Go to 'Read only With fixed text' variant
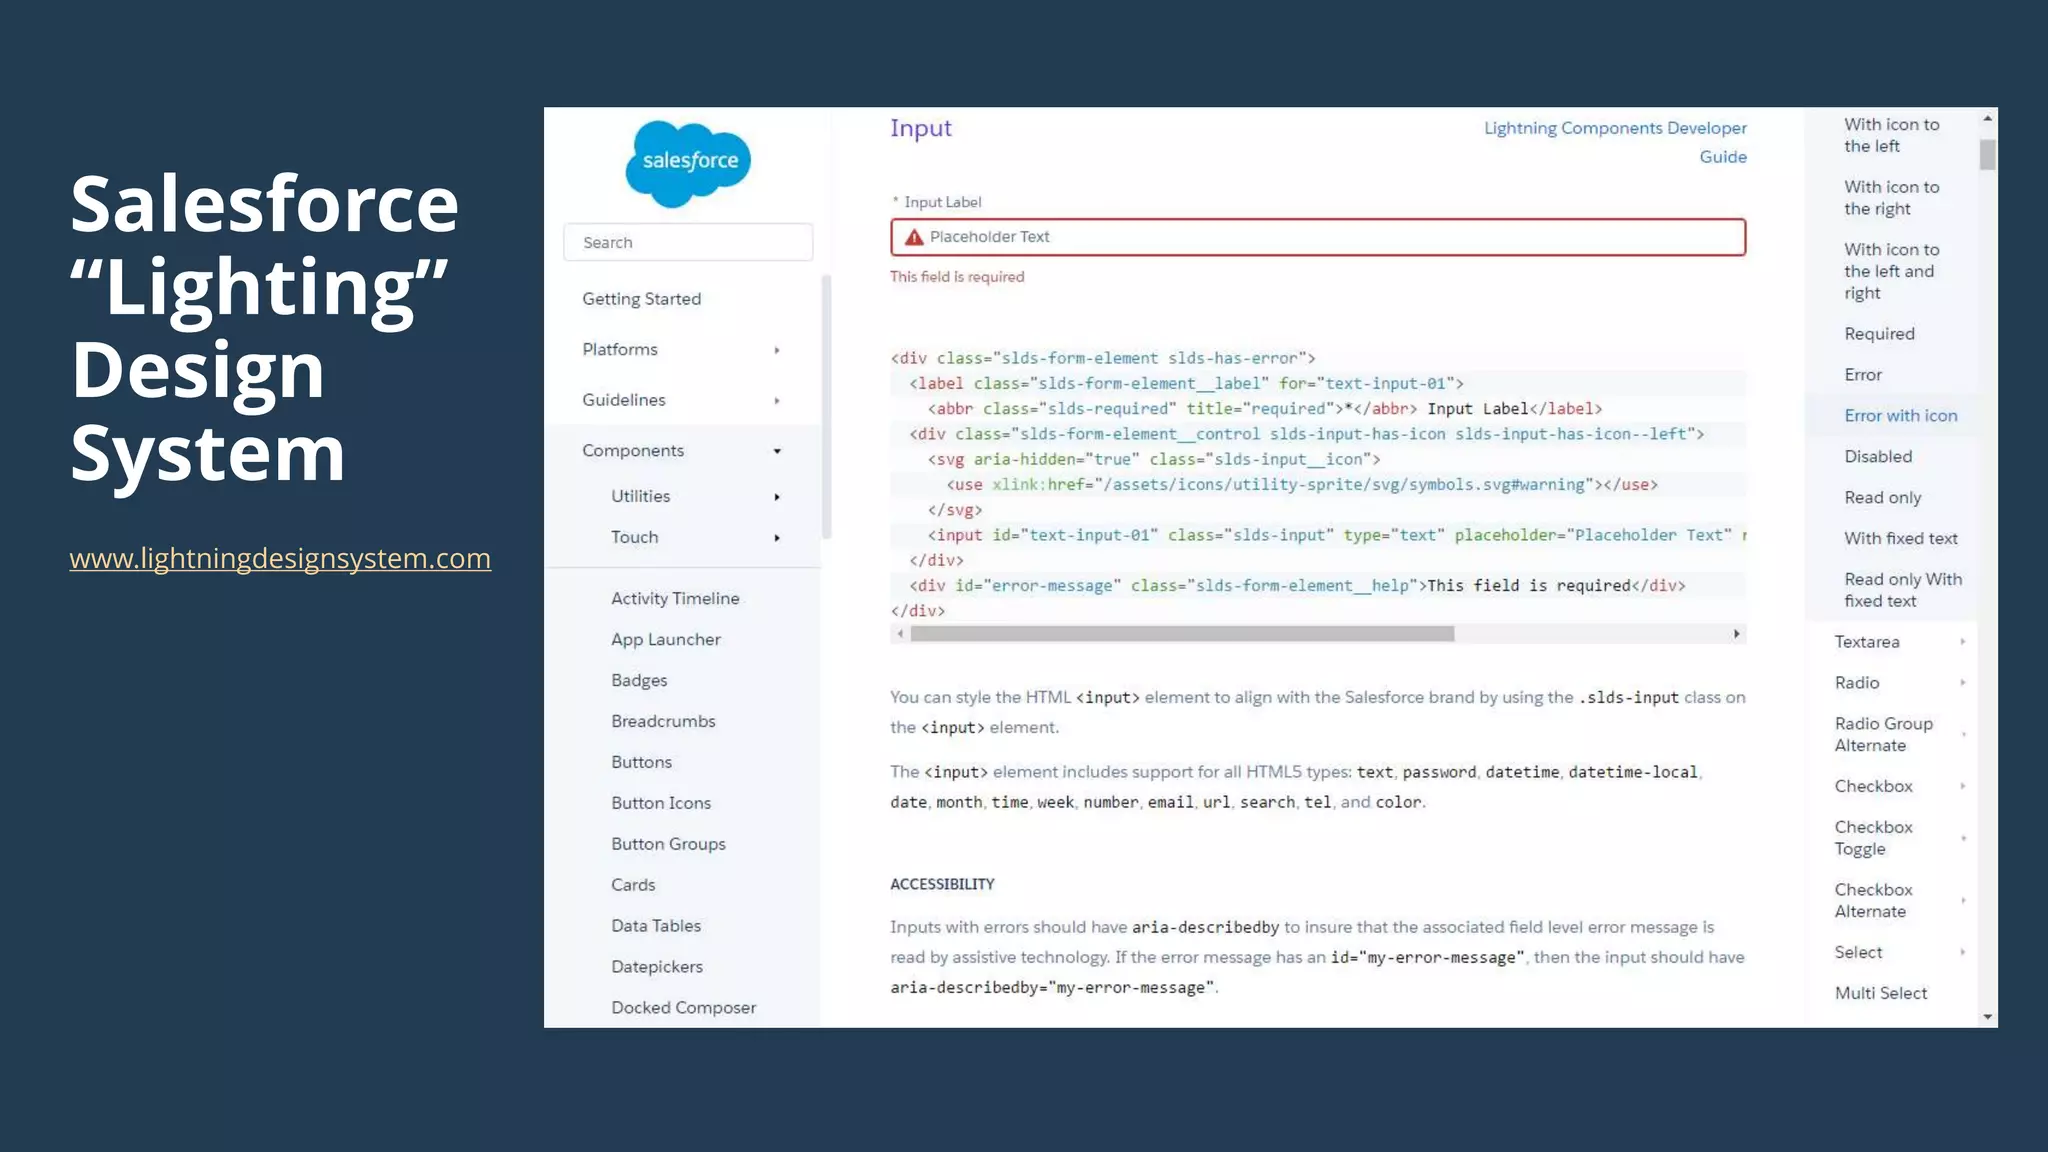The width and height of the screenshot is (2048, 1152). point(1903,590)
